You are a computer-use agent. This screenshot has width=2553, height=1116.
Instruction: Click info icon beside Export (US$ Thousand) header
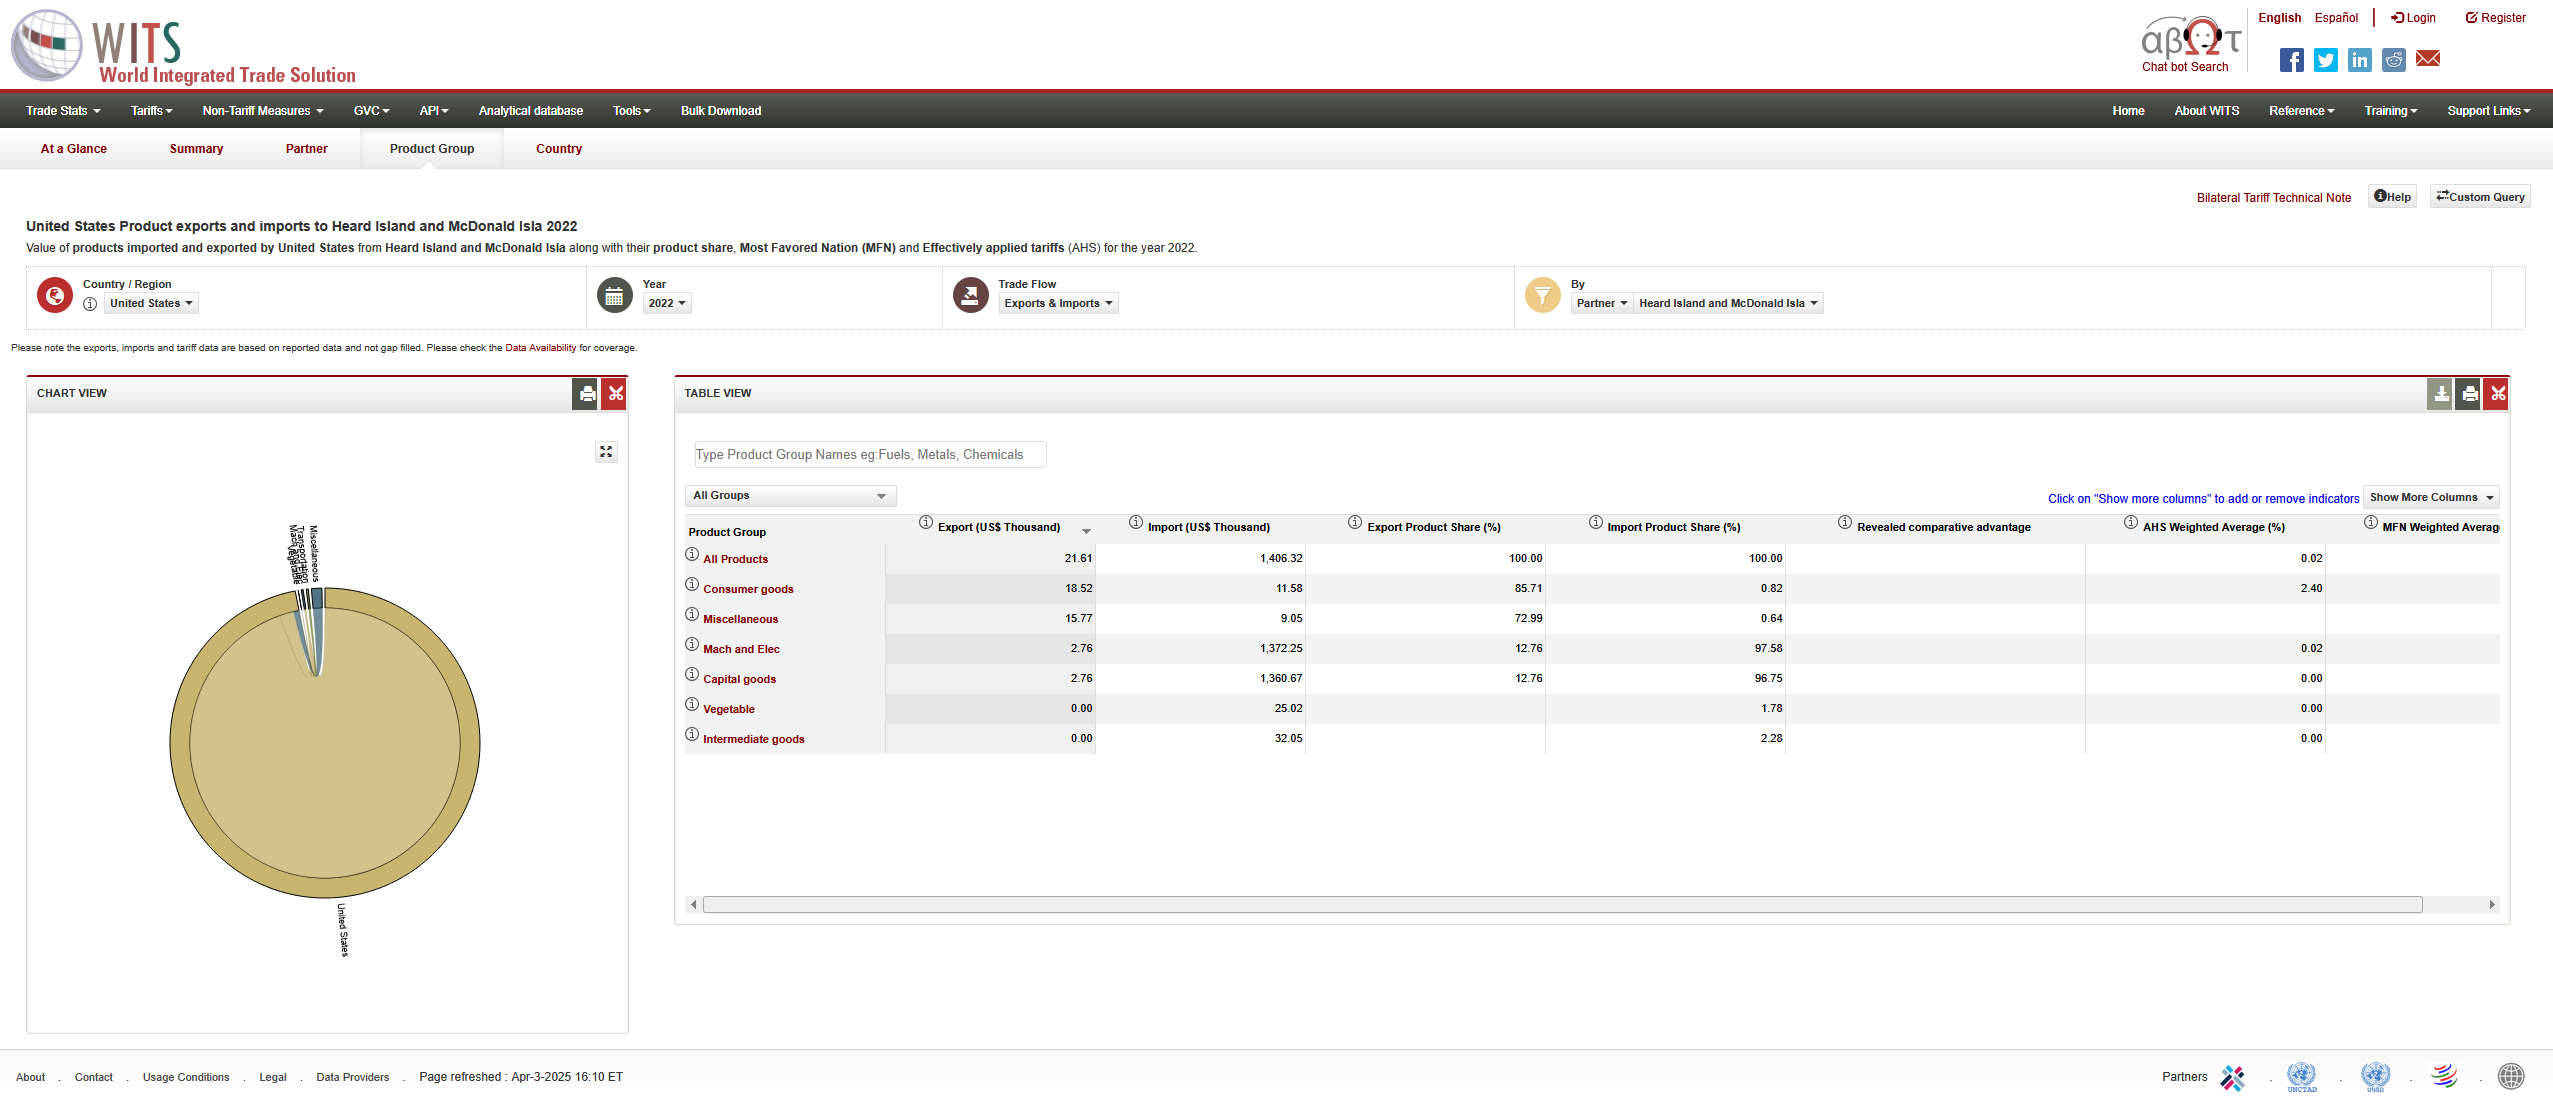[926, 523]
